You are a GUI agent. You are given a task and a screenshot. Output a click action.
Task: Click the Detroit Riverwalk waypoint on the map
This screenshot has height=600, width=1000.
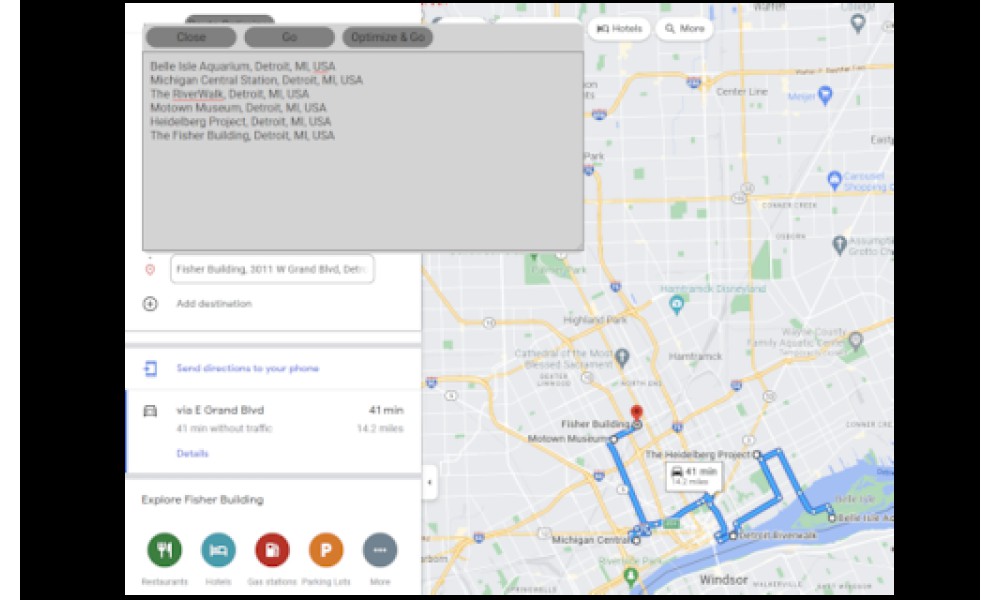point(733,536)
